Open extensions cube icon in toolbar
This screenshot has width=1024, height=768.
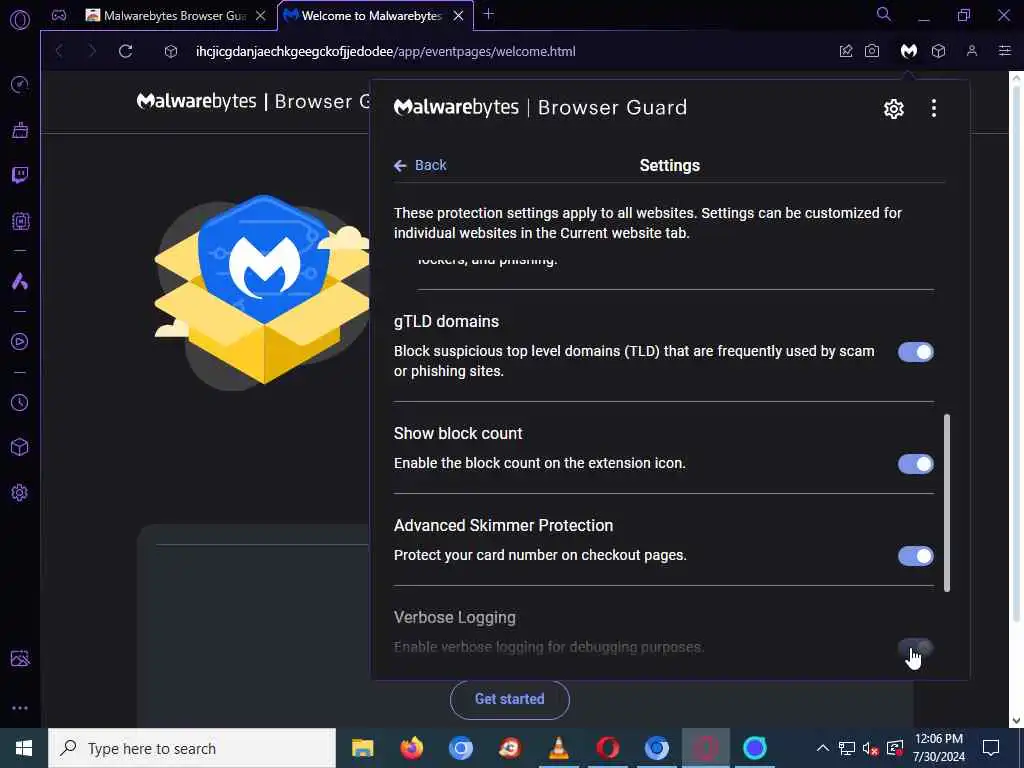938,51
